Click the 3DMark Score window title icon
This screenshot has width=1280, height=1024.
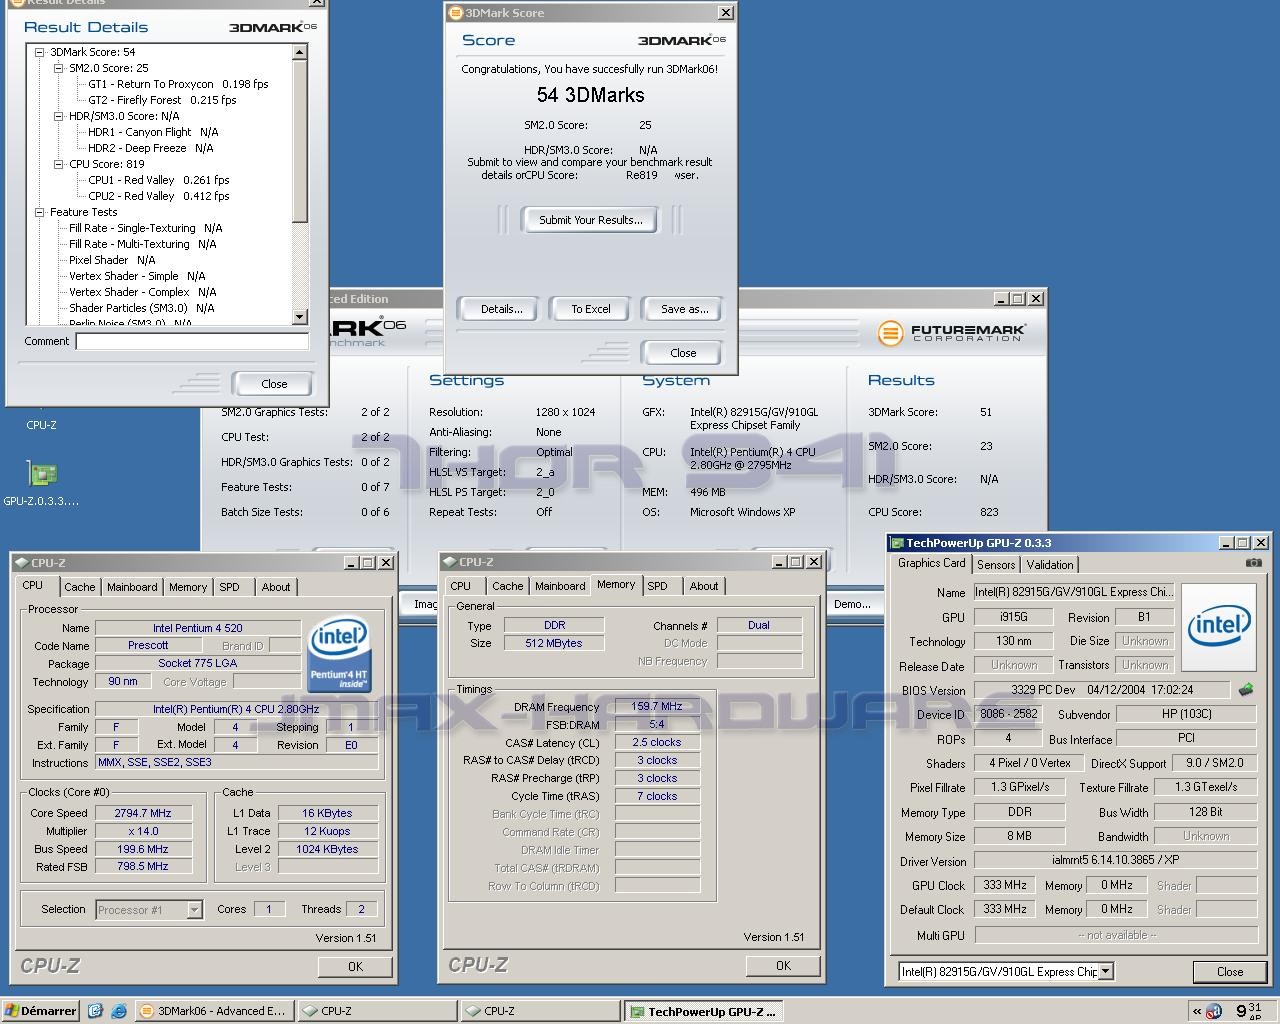click(x=456, y=13)
